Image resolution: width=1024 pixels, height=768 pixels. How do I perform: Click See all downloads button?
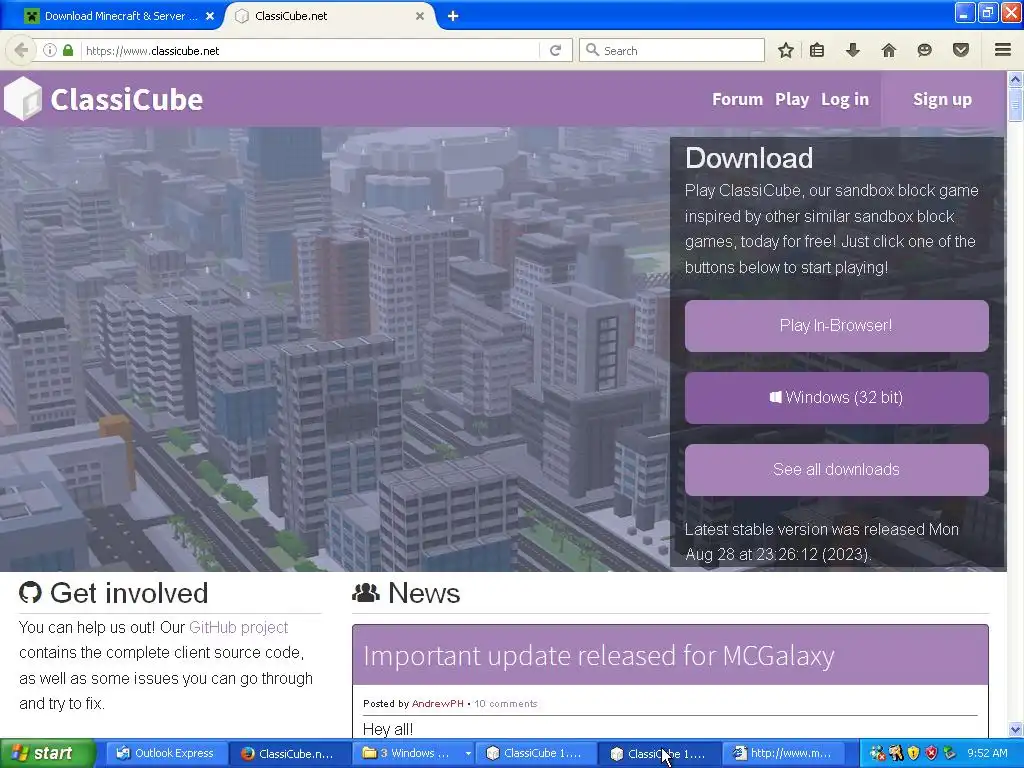click(837, 470)
